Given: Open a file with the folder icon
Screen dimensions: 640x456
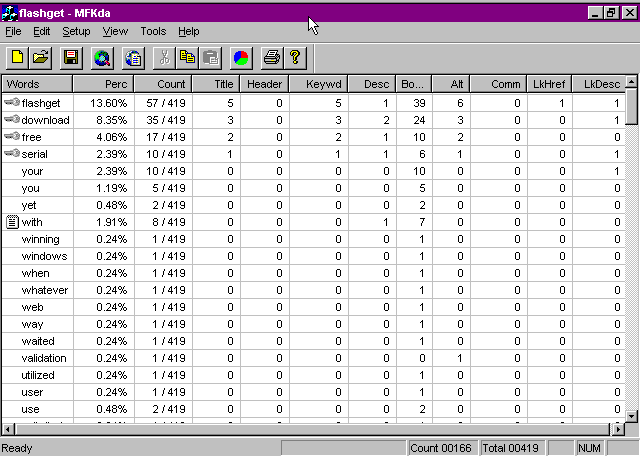Looking at the screenshot, I should [x=40, y=58].
